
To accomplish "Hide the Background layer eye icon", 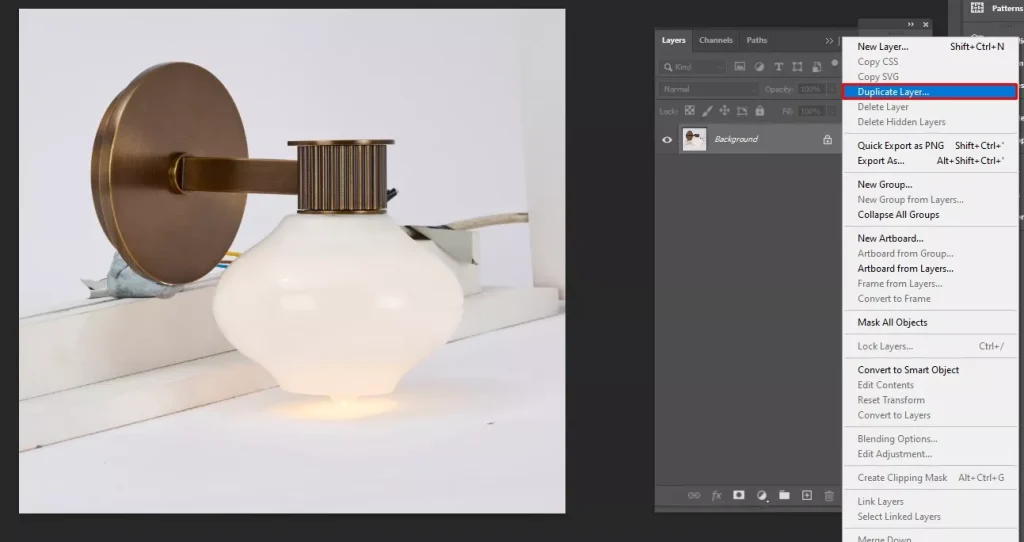I will click(667, 139).
